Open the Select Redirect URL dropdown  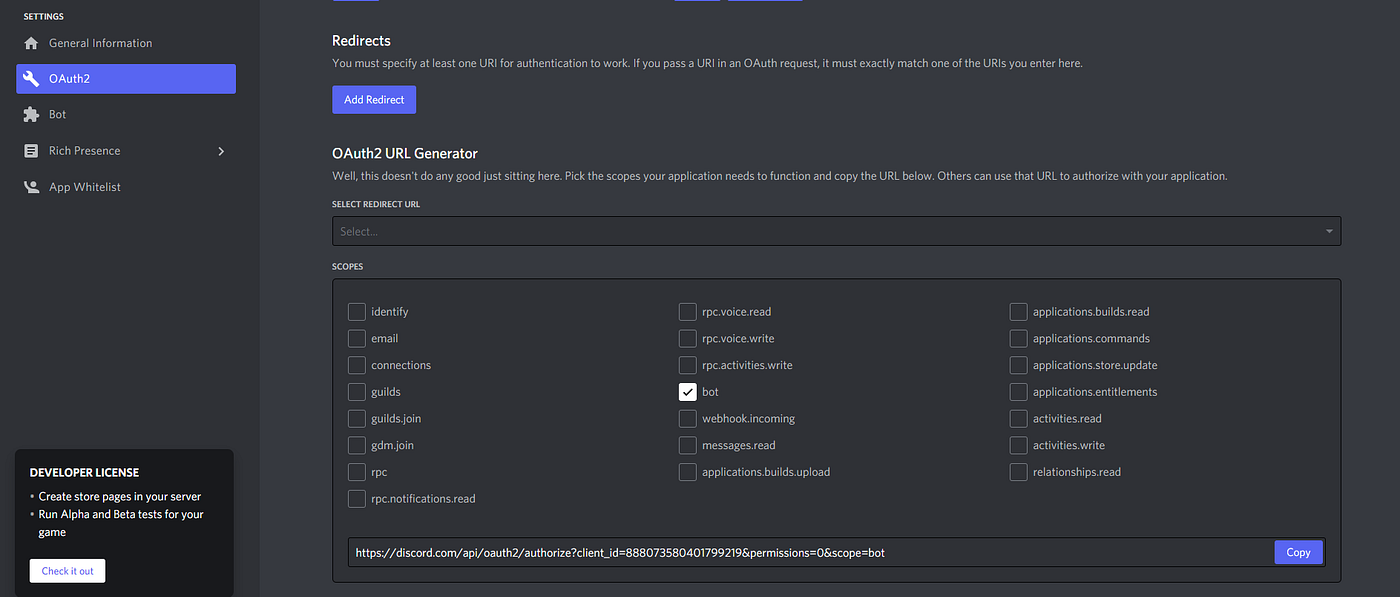pyautogui.click(x=836, y=231)
